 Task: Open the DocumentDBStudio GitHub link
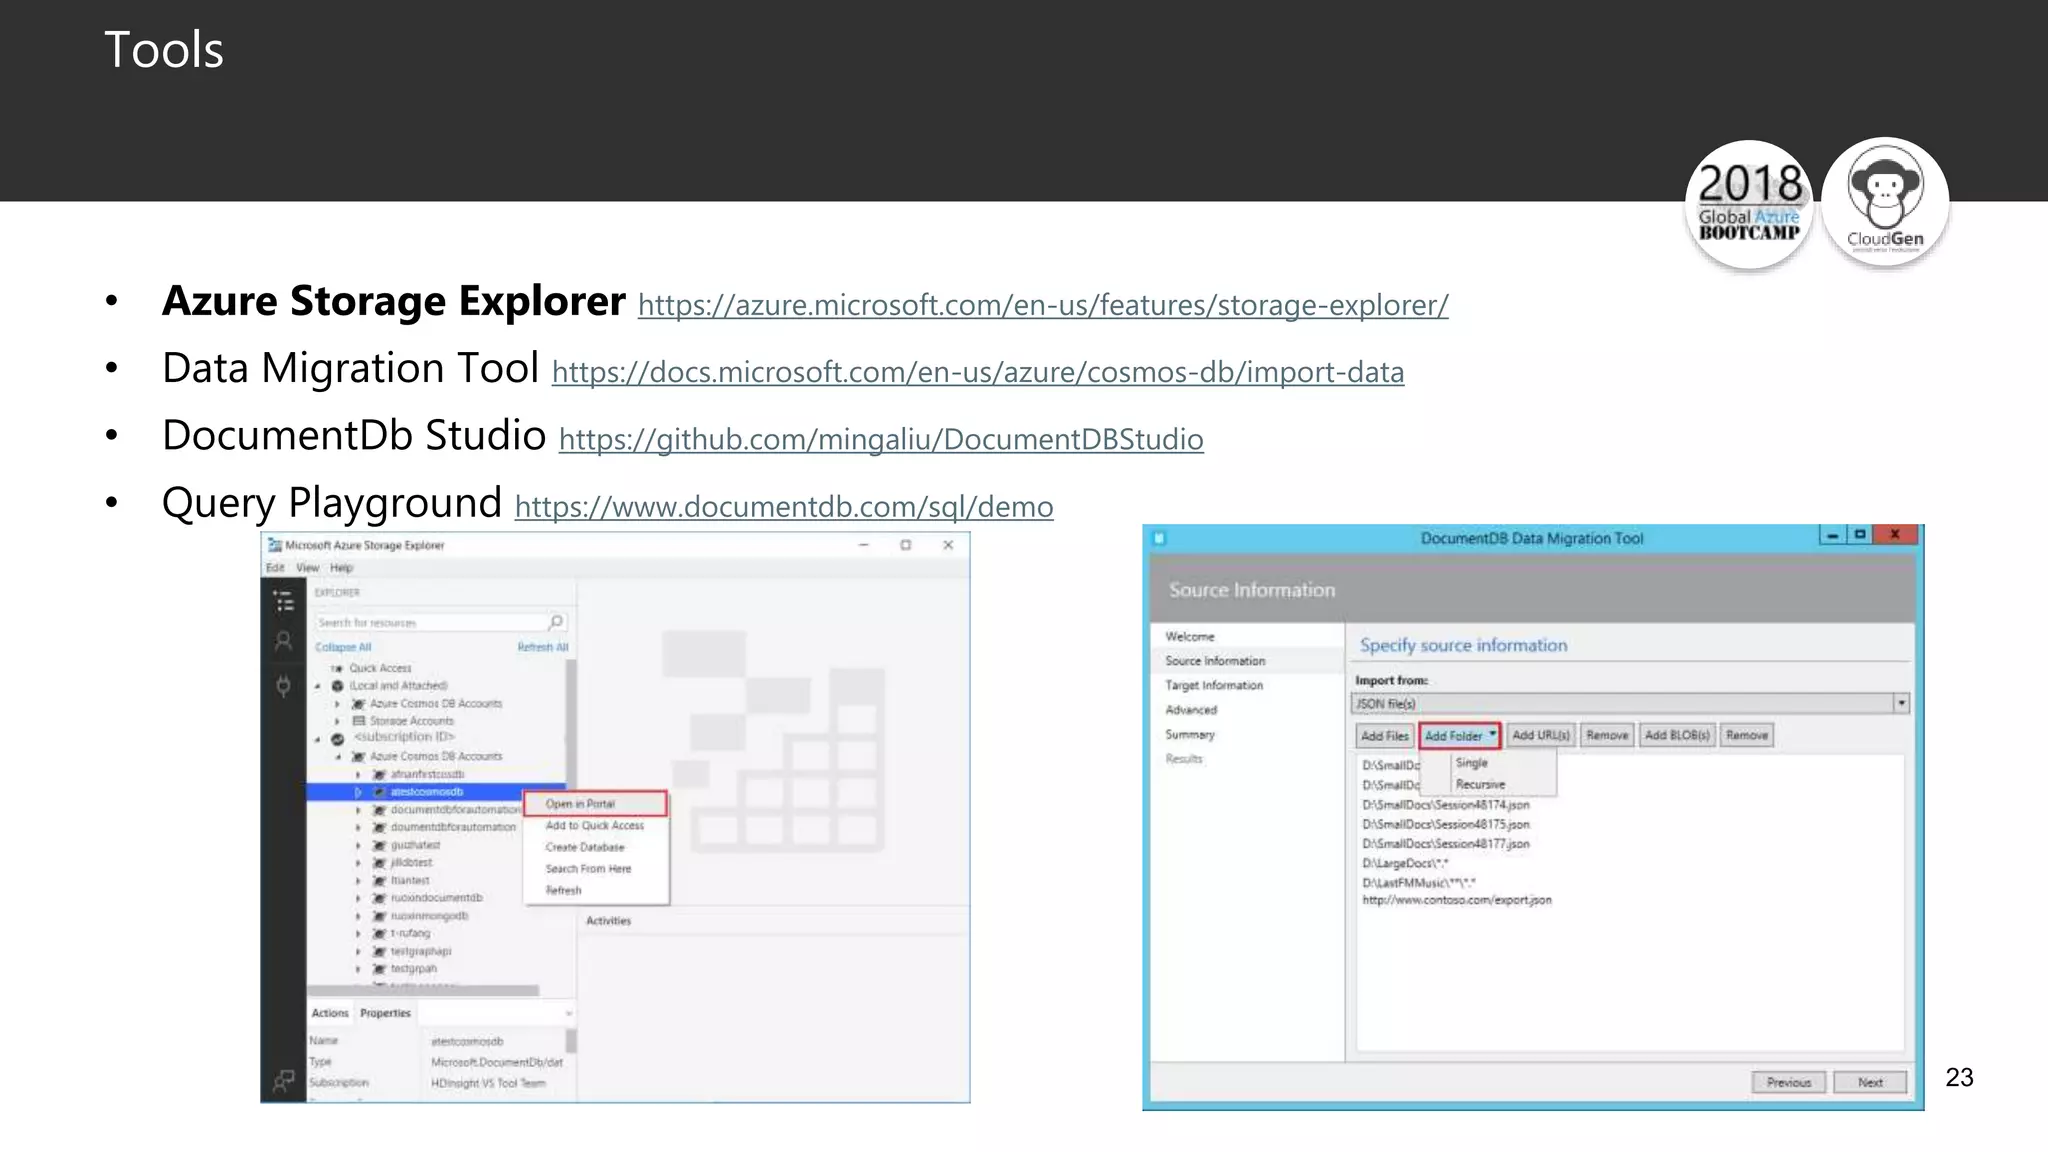point(881,439)
